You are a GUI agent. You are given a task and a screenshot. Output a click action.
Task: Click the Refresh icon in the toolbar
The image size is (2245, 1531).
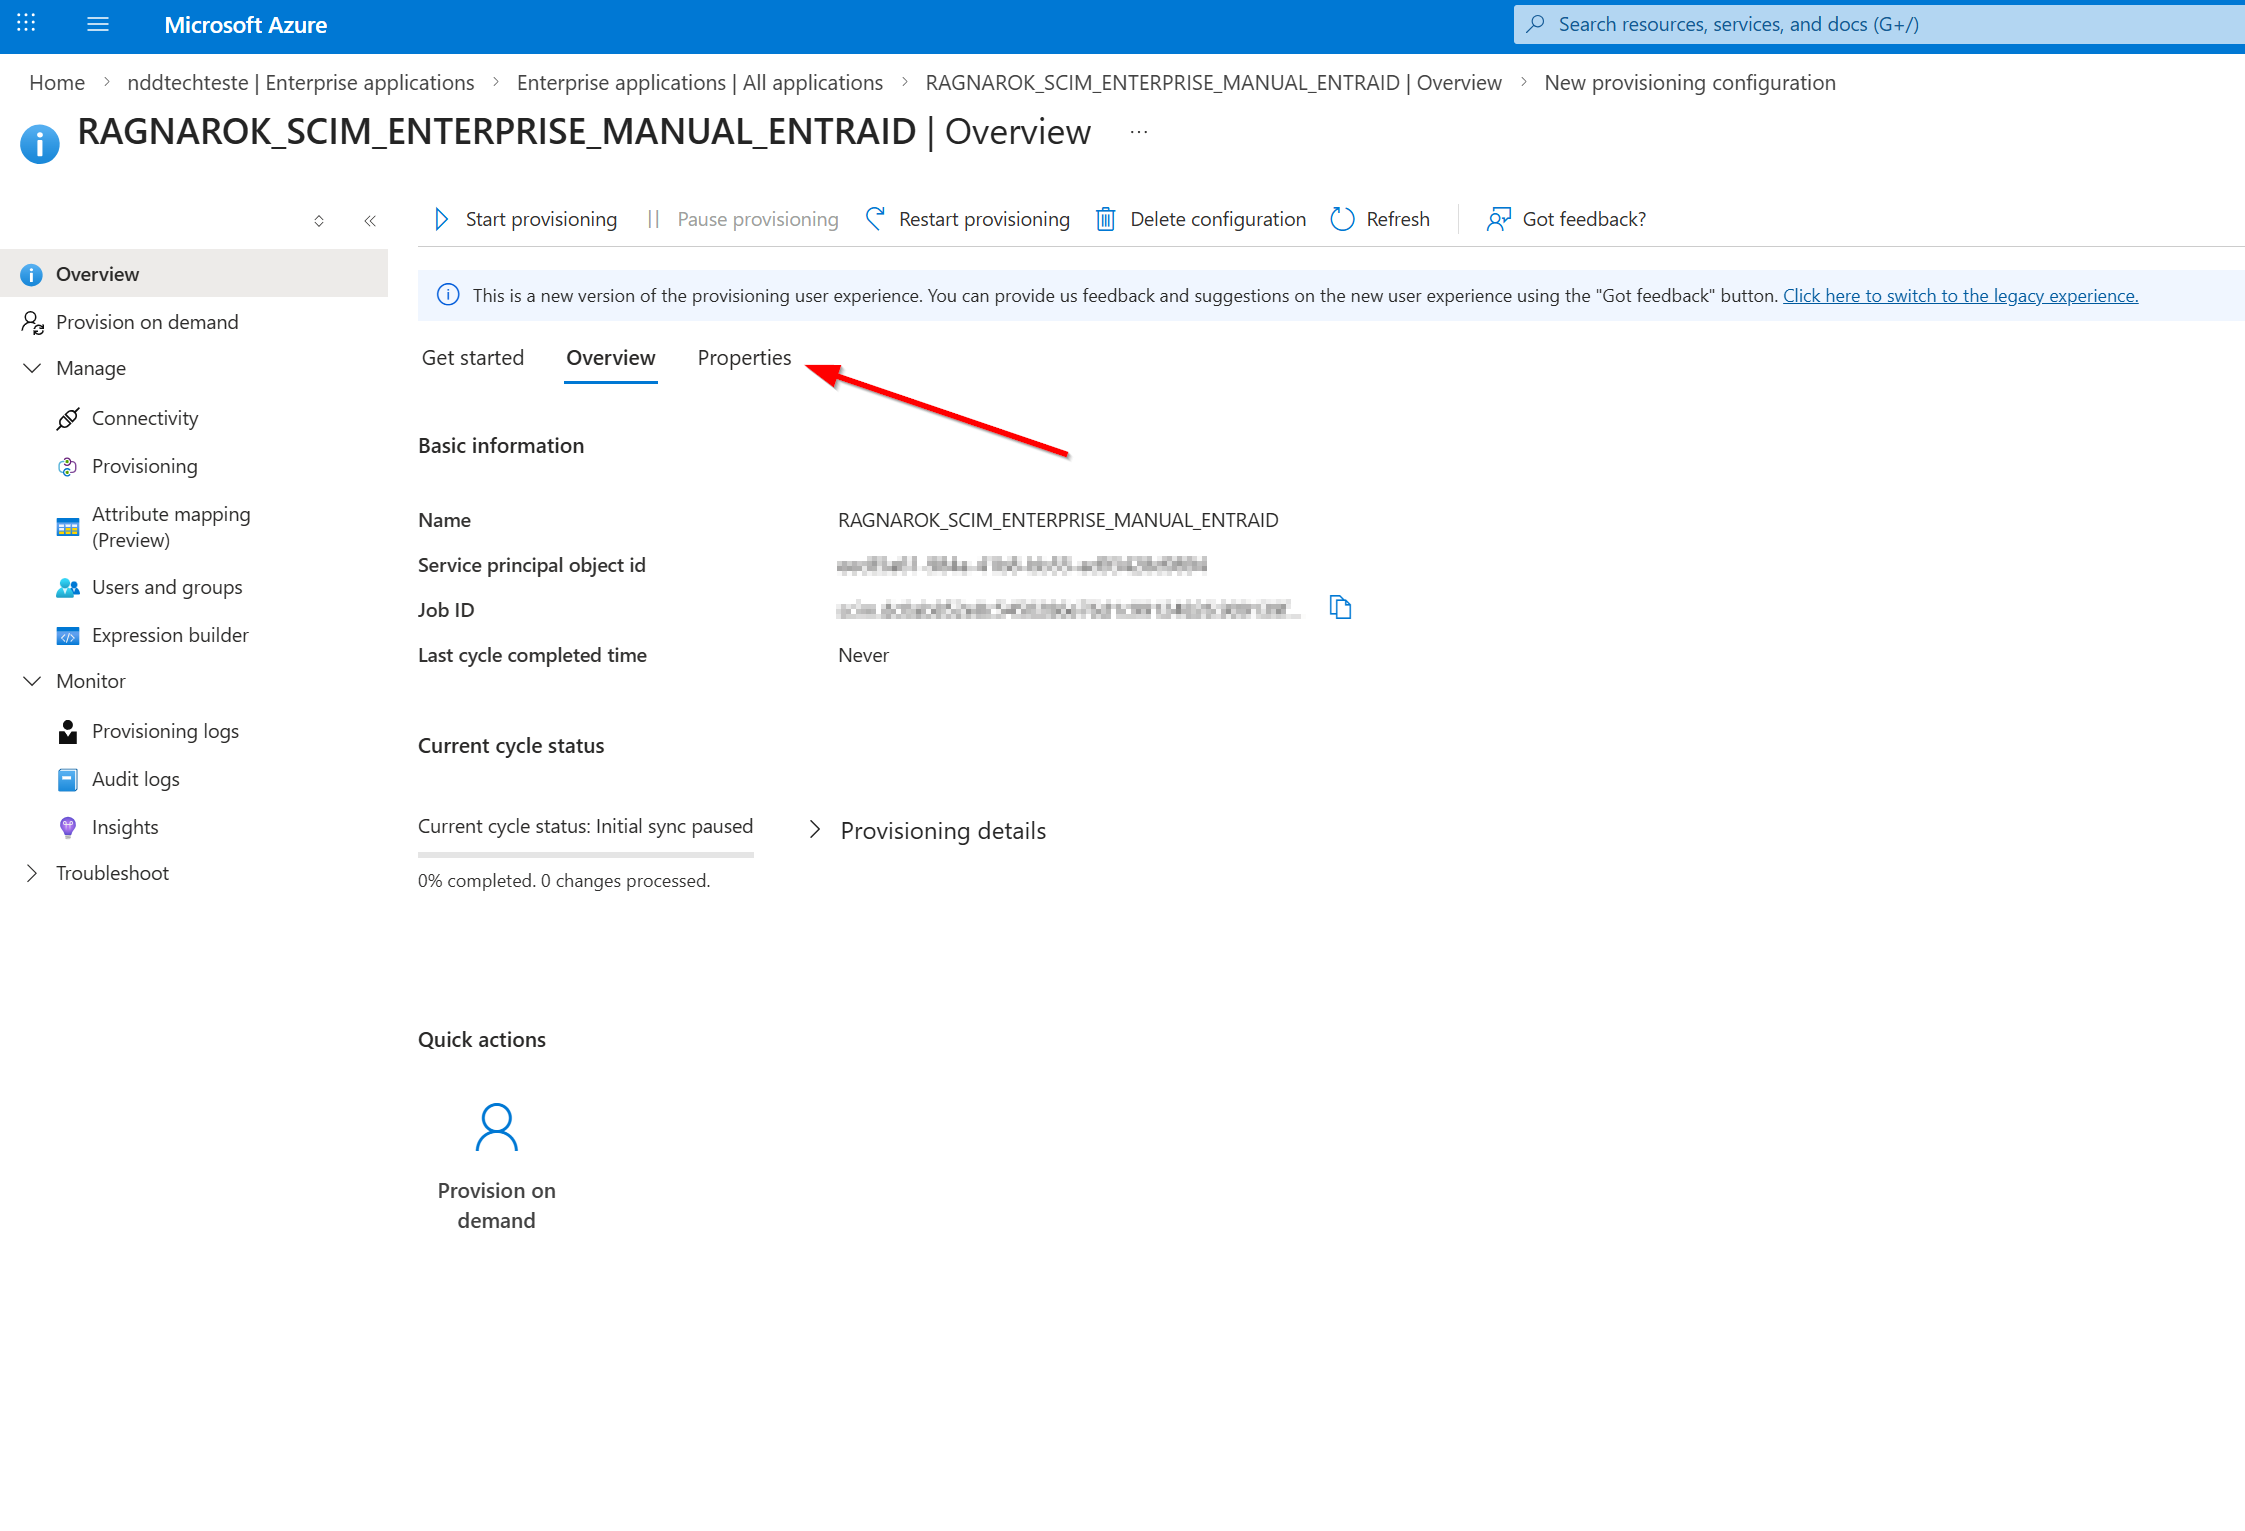point(1342,219)
